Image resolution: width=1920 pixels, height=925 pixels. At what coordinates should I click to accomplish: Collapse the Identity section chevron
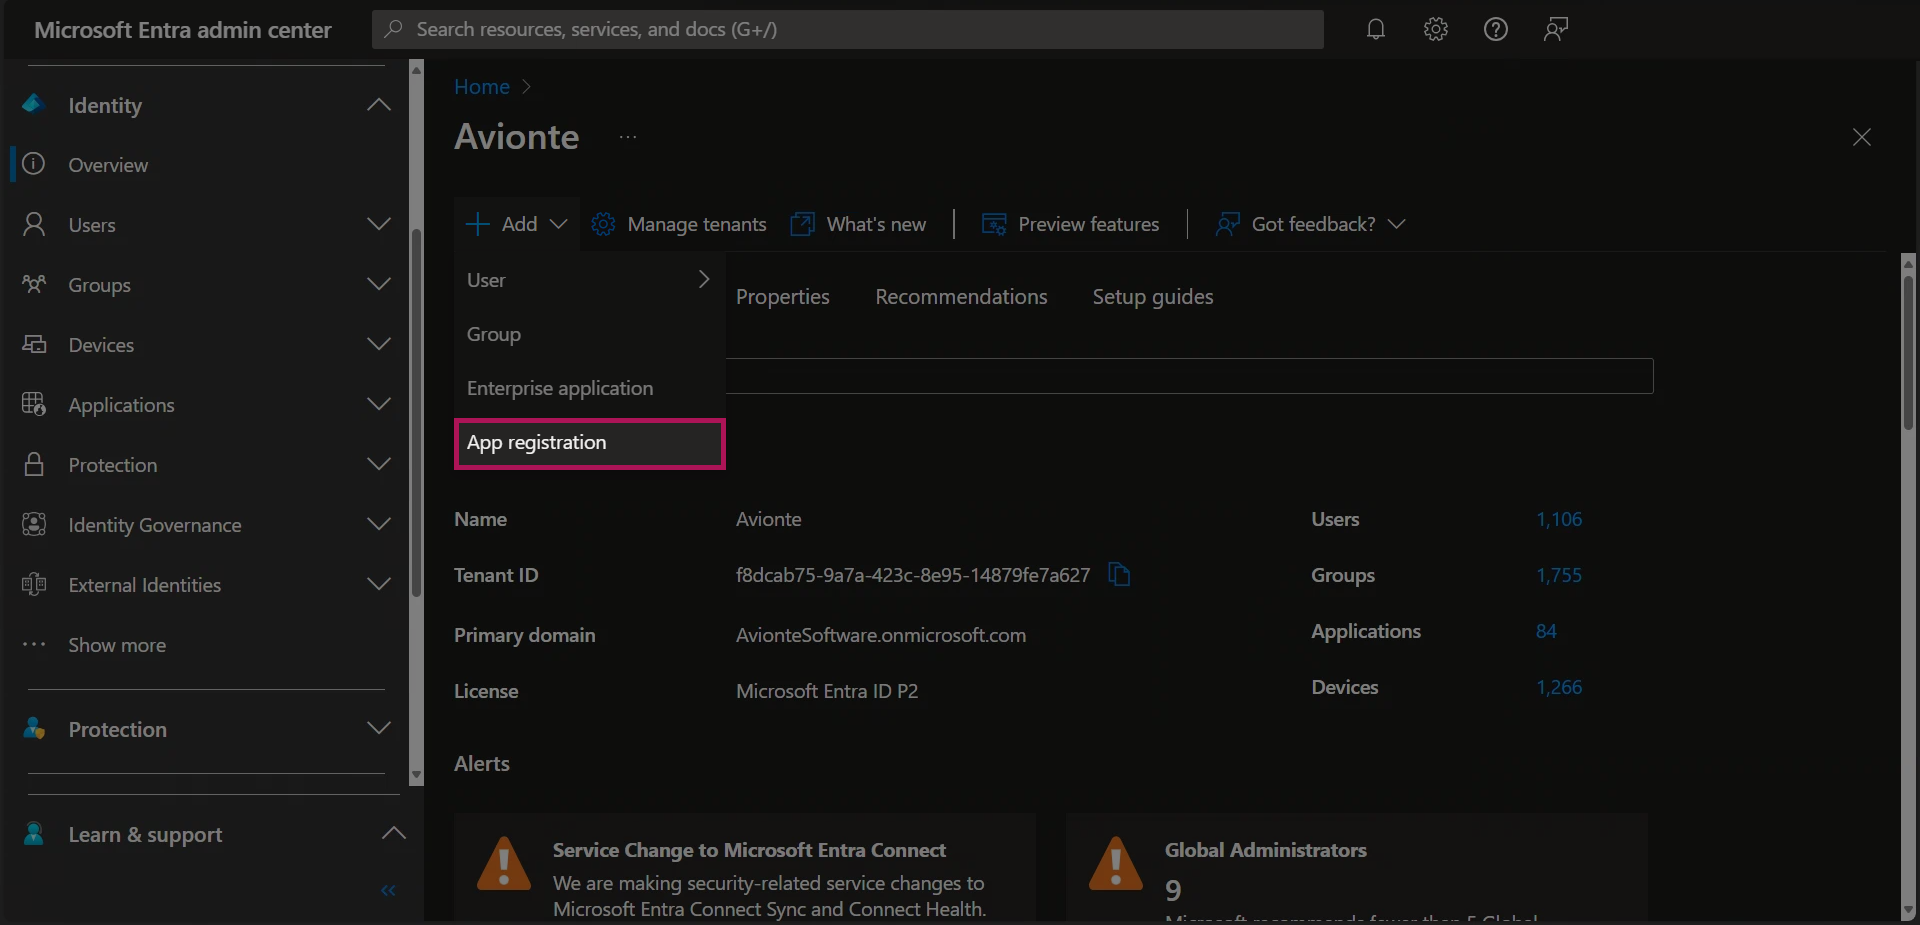pos(378,105)
